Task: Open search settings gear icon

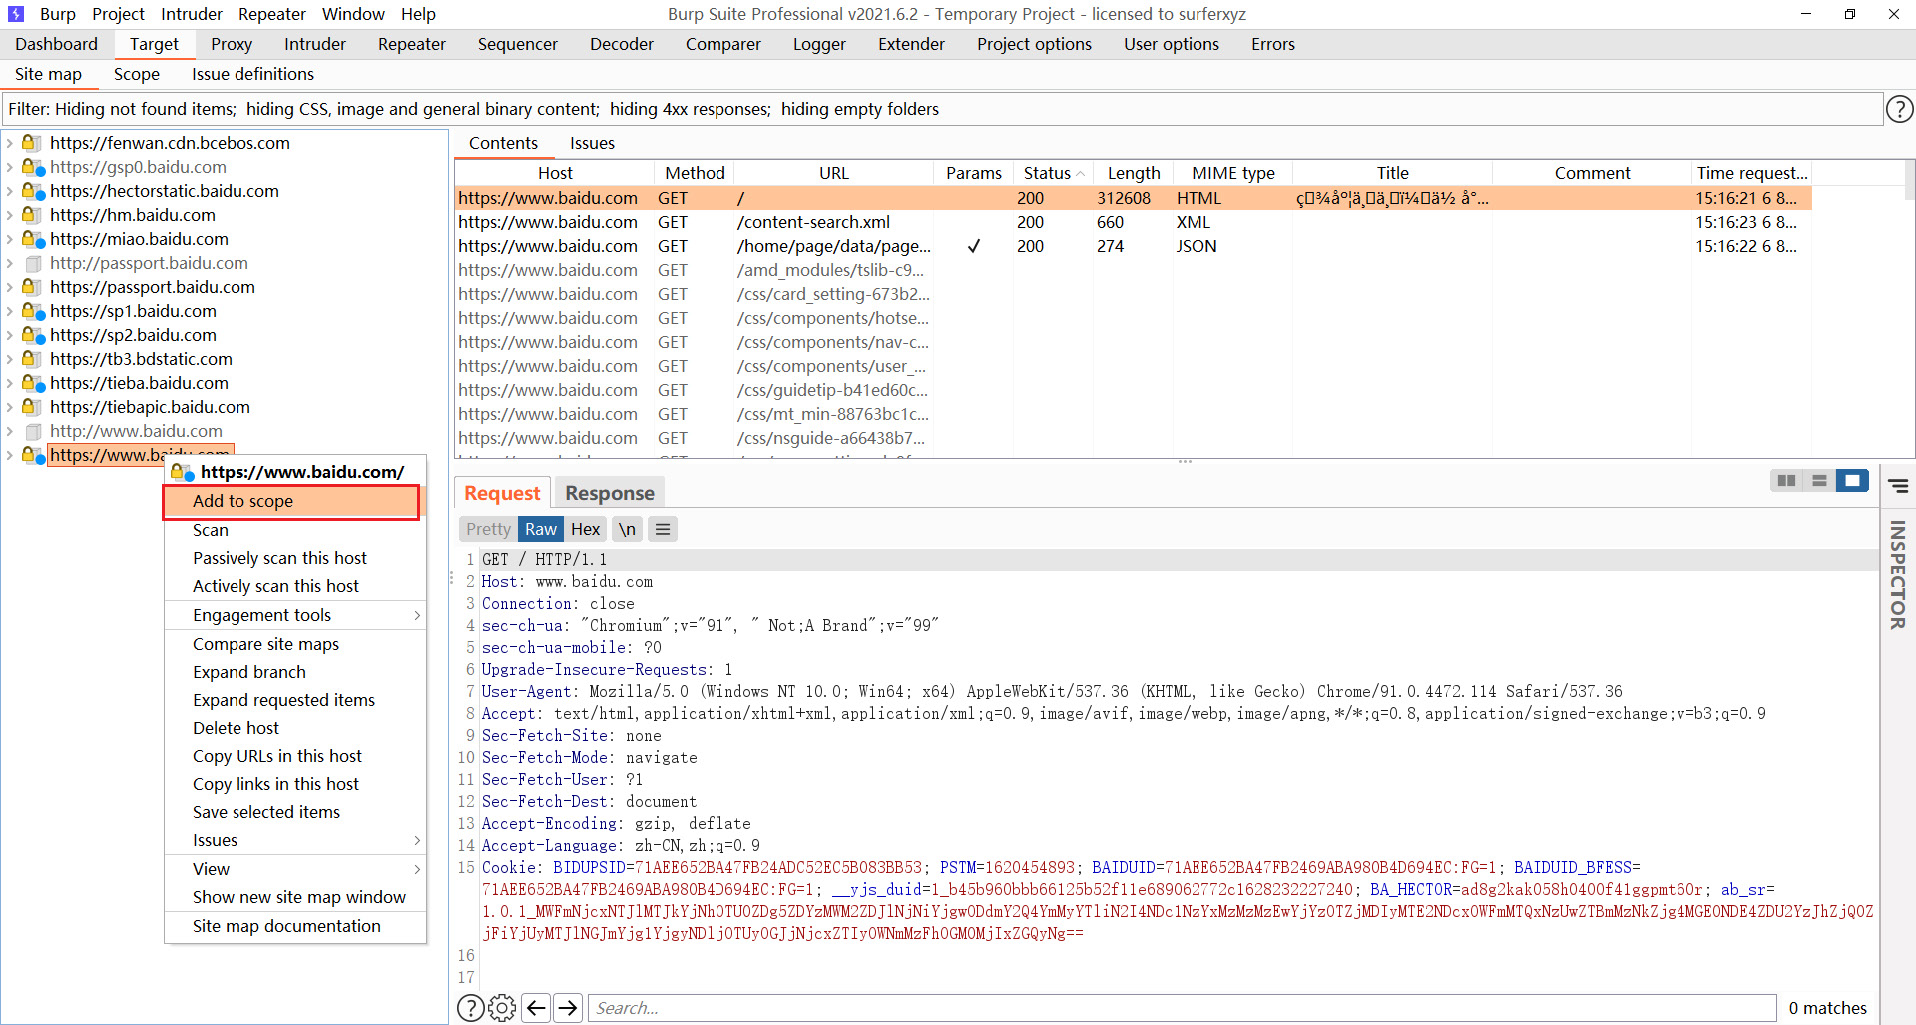Action: (502, 1008)
